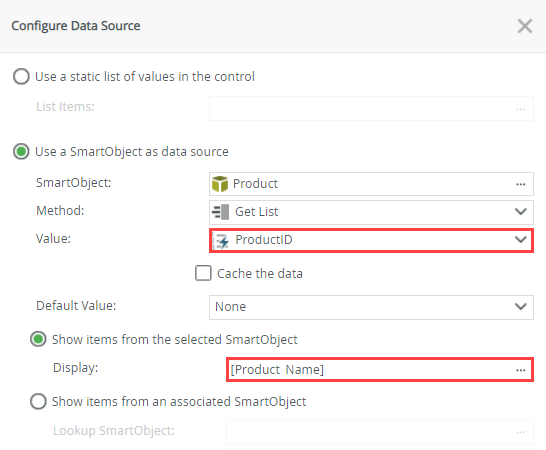Image resolution: width=546 pixels, height=450 pixels.
Task: Expand the Method dropdown arrow
Action: [x=521, y=211]
